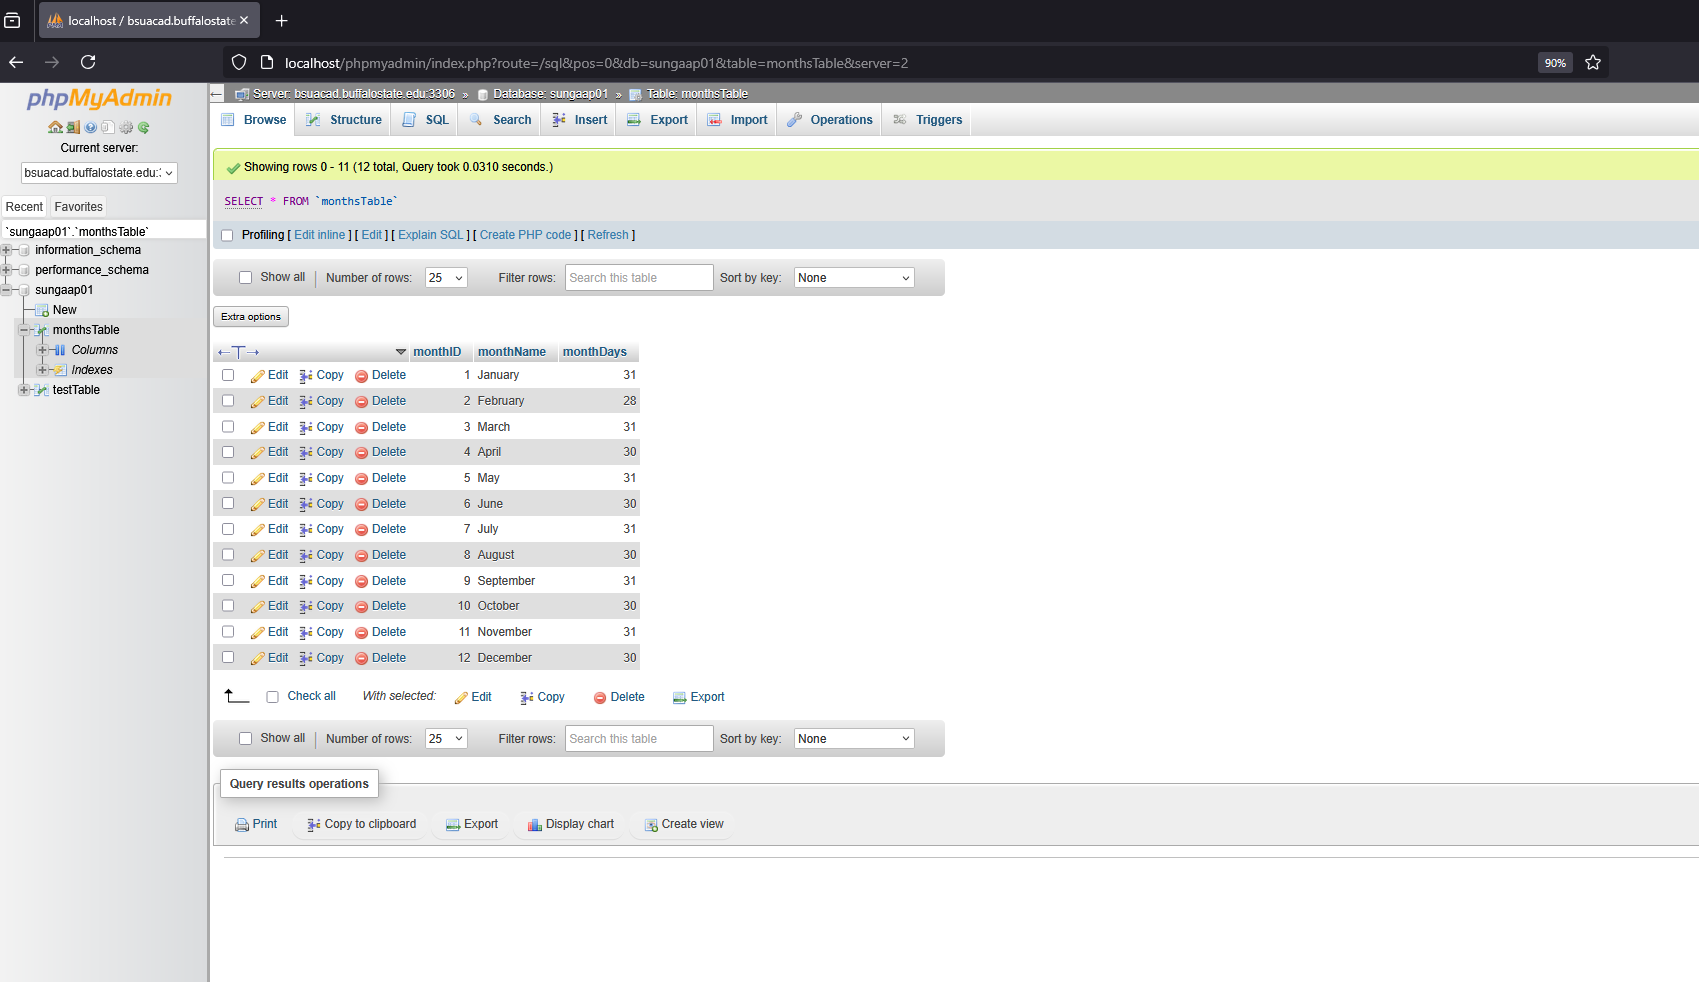Tick the checkbox for the March row
The image size is (1699, 982).
(228, 427)
